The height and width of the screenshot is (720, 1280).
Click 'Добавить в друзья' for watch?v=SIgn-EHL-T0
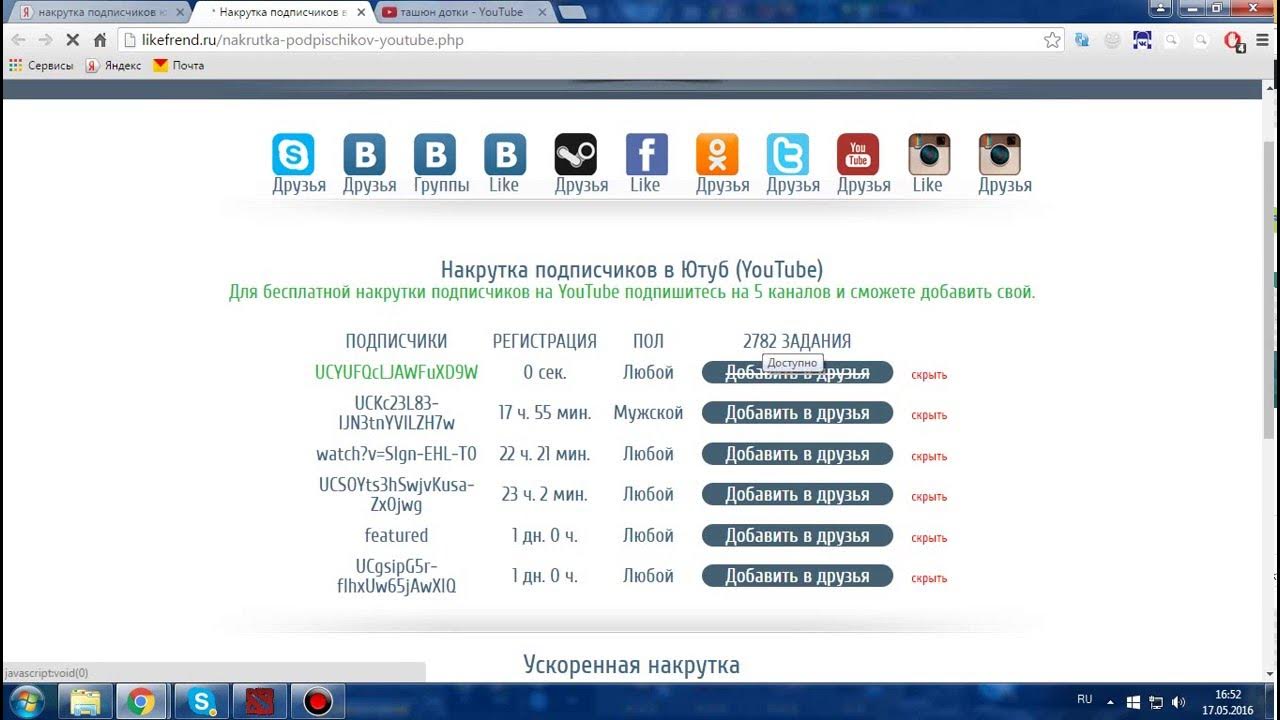[797, 454]
